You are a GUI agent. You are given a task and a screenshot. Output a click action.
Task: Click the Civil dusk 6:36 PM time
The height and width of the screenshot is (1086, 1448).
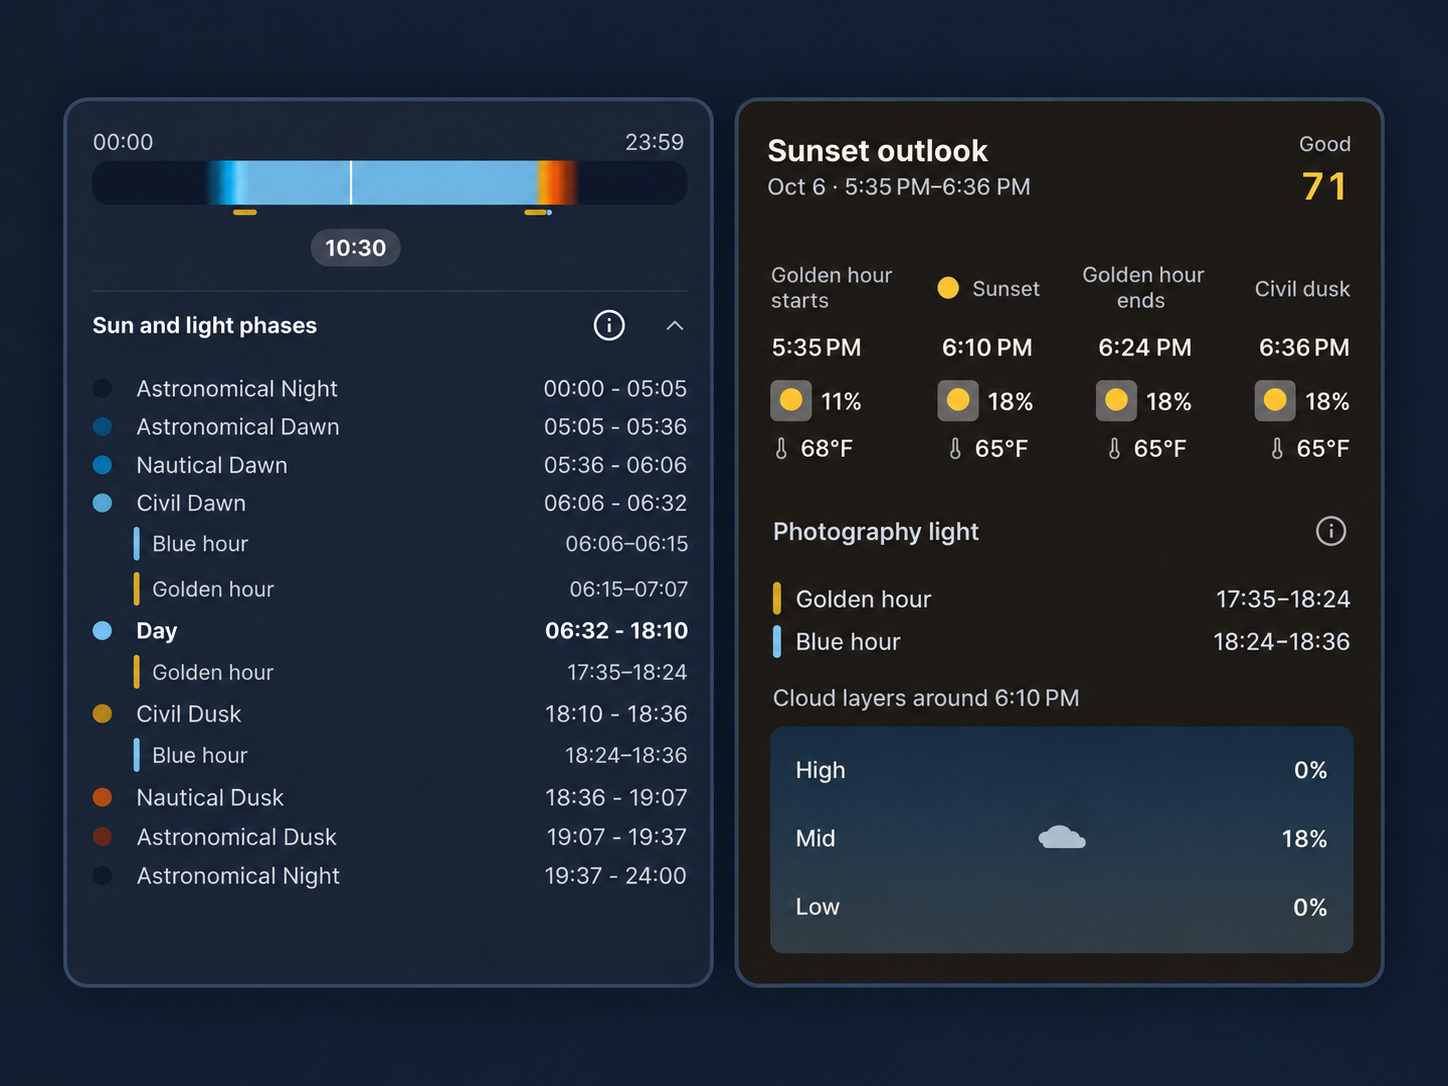[1304, 348]
